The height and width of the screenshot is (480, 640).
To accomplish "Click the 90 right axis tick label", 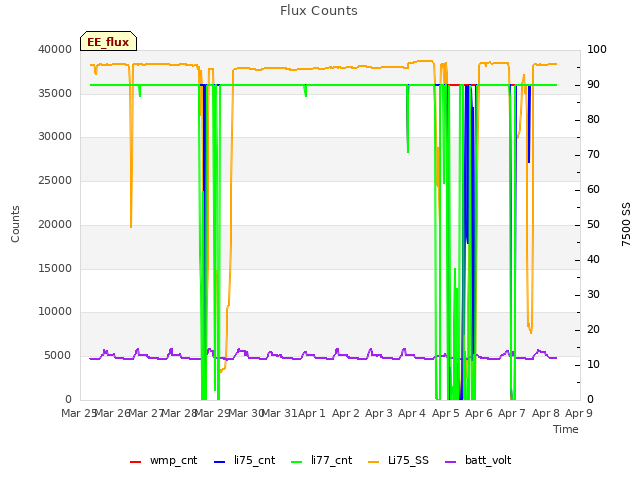I will [x=593, y=85].
